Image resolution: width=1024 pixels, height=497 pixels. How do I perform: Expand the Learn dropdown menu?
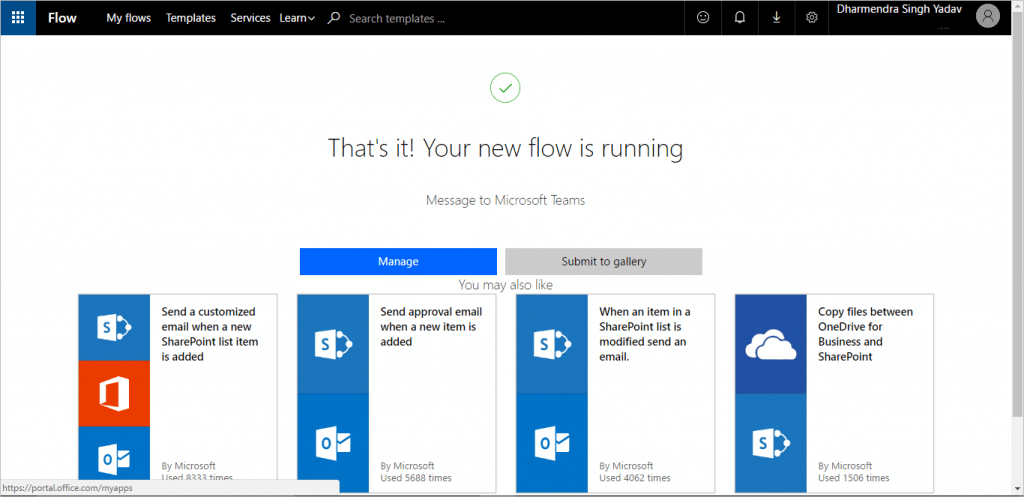point(297,18)
